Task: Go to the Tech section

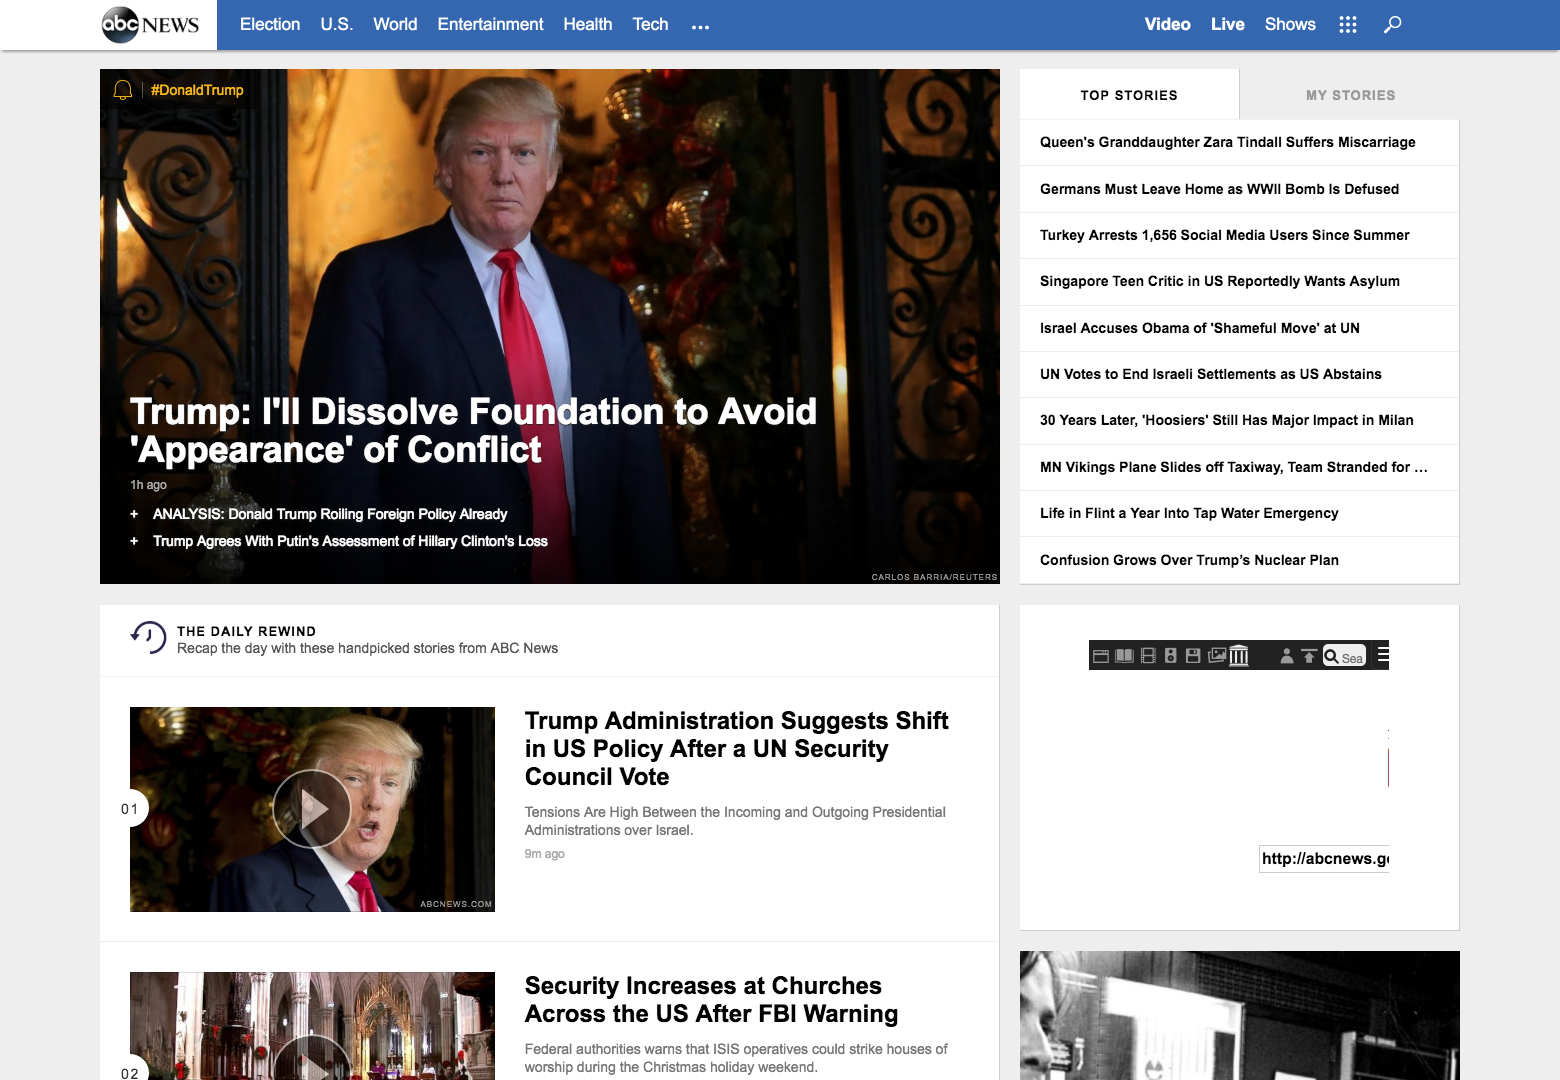Action: [x=650, y=24]
